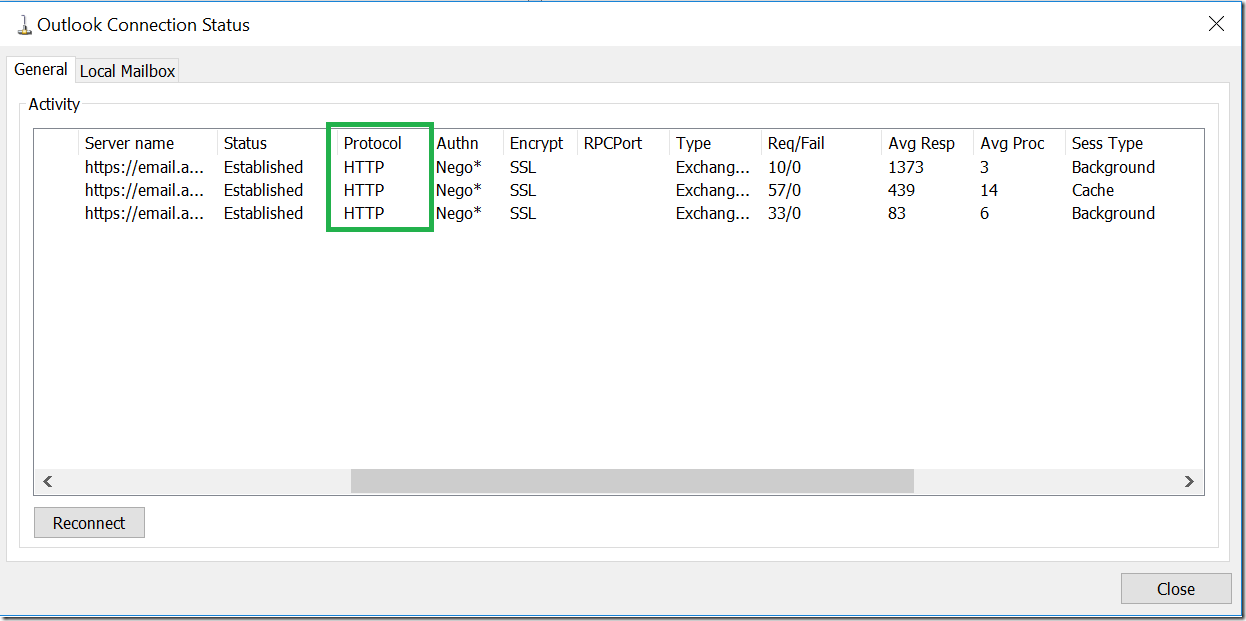Viewport: 1246px width, 621px height.
Task: Click the Outlook Connection Status title icon
Action: (24, 25)
